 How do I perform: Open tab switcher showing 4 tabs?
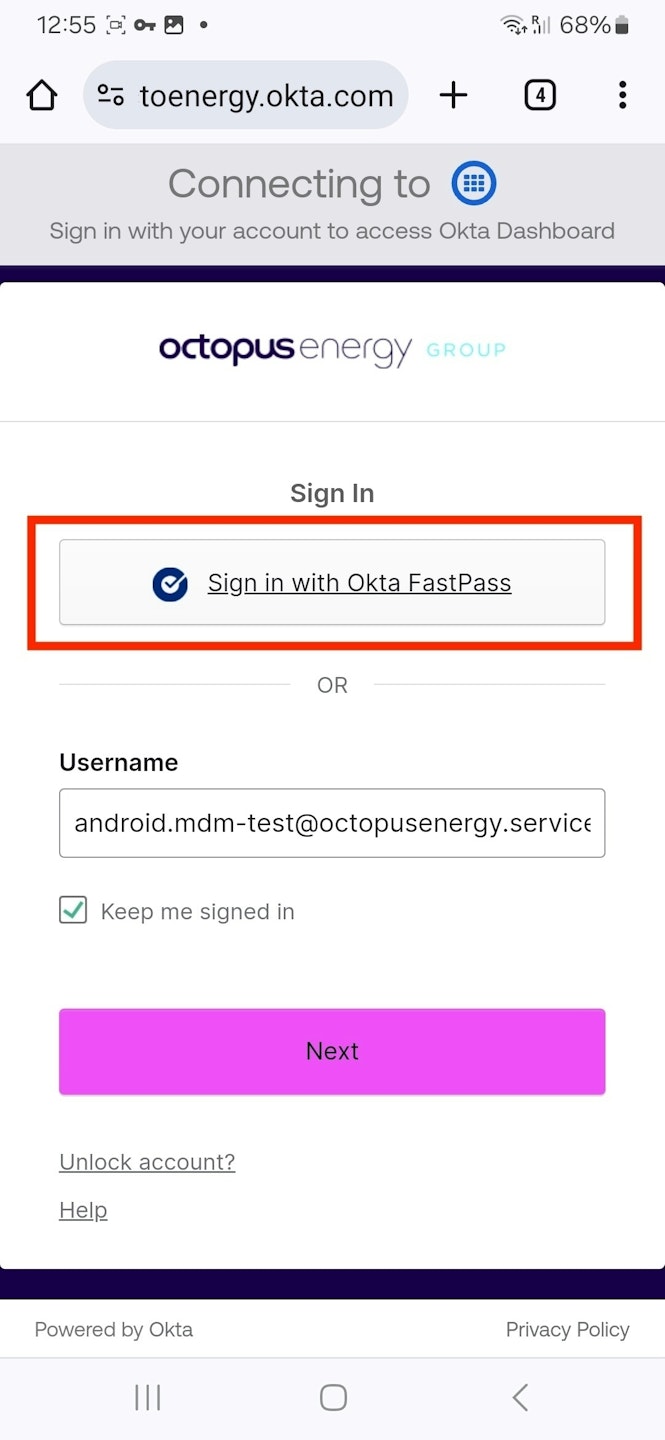pos(539,96)
